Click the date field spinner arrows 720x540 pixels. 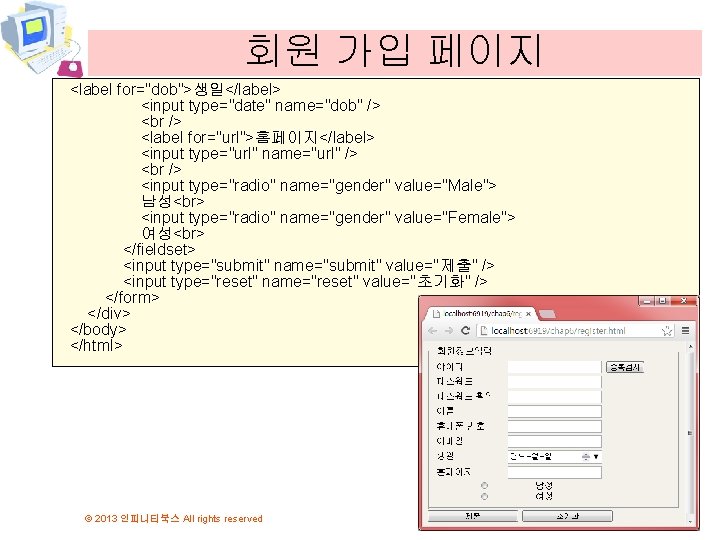coord(585,457)
